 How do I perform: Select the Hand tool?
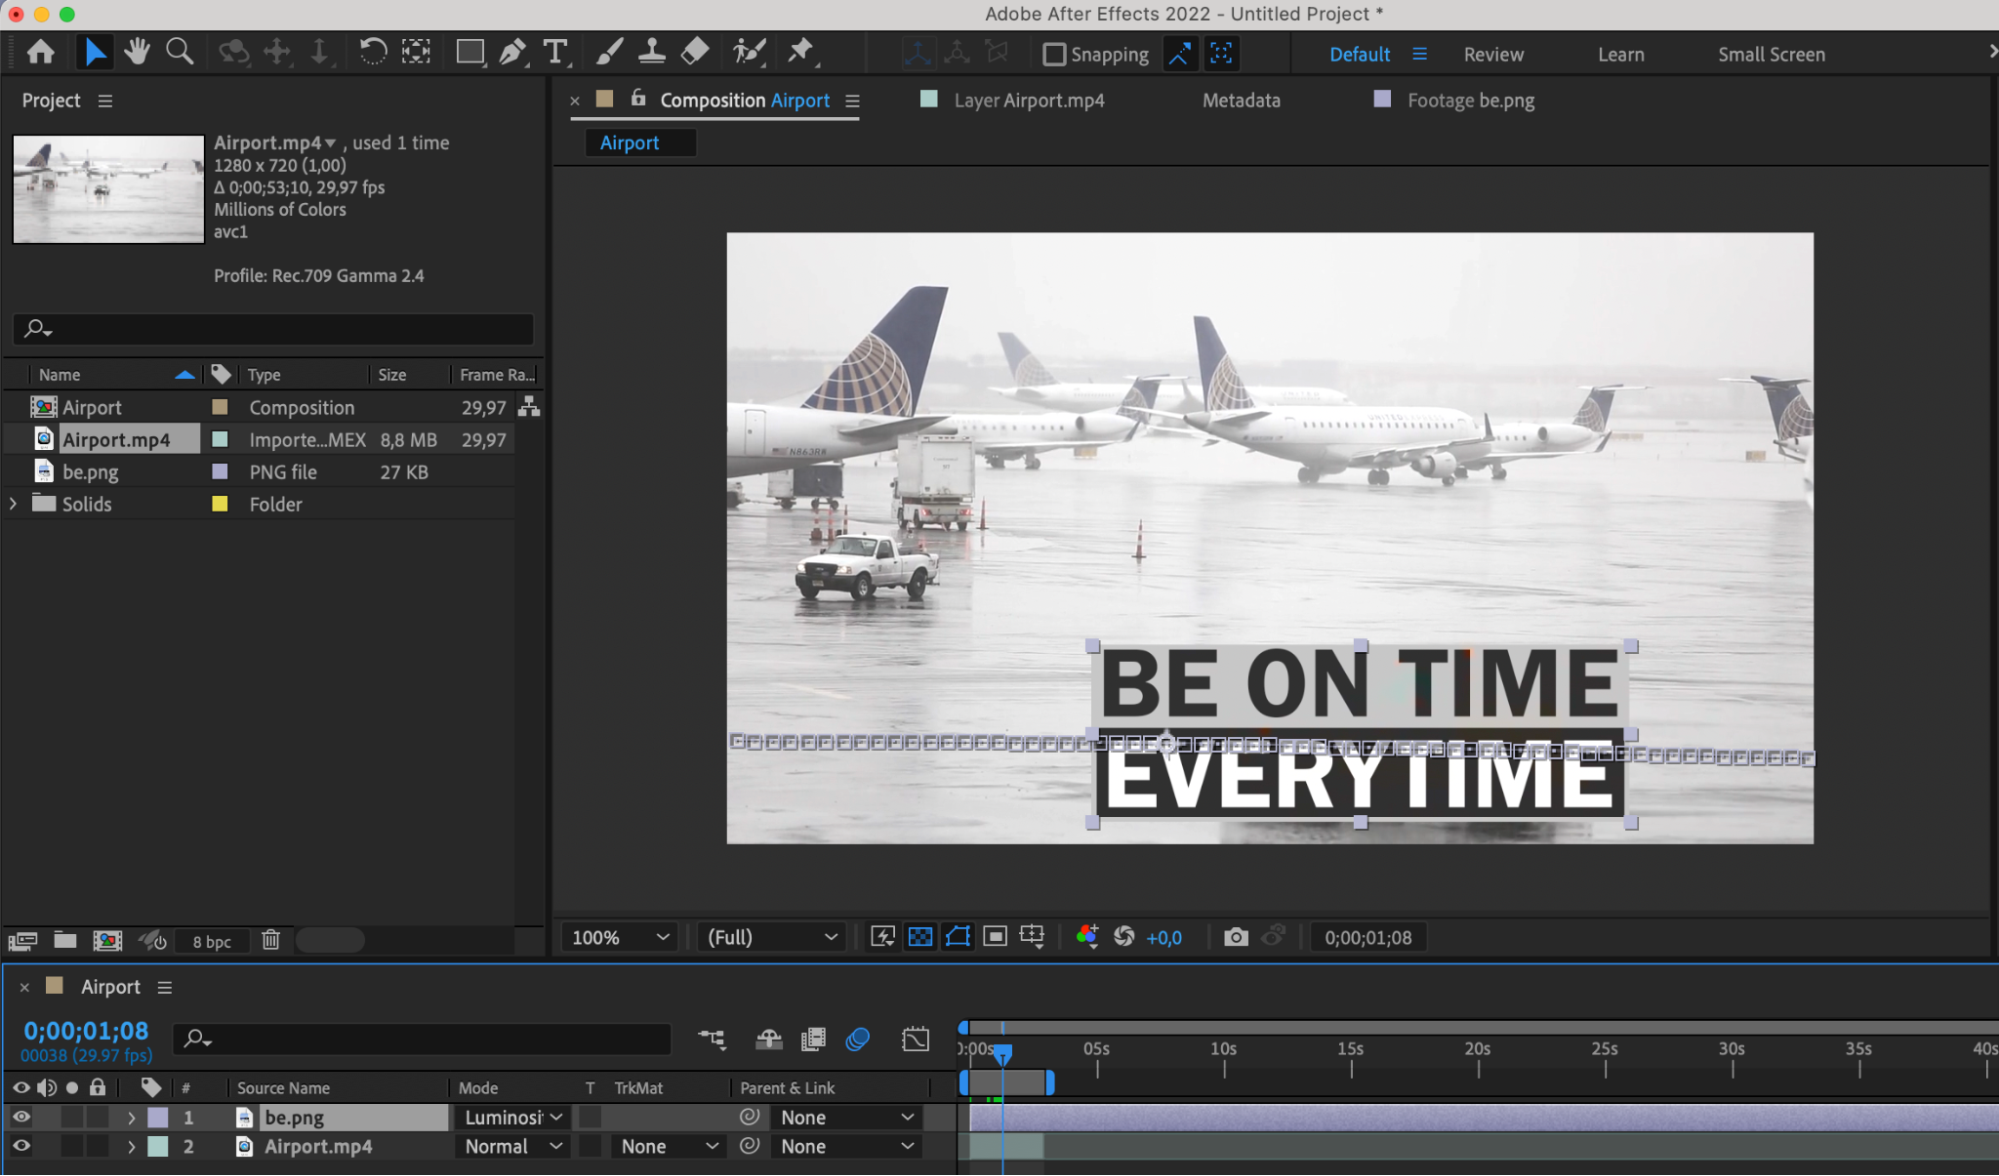pyautogui.click(x=137, y=52)
